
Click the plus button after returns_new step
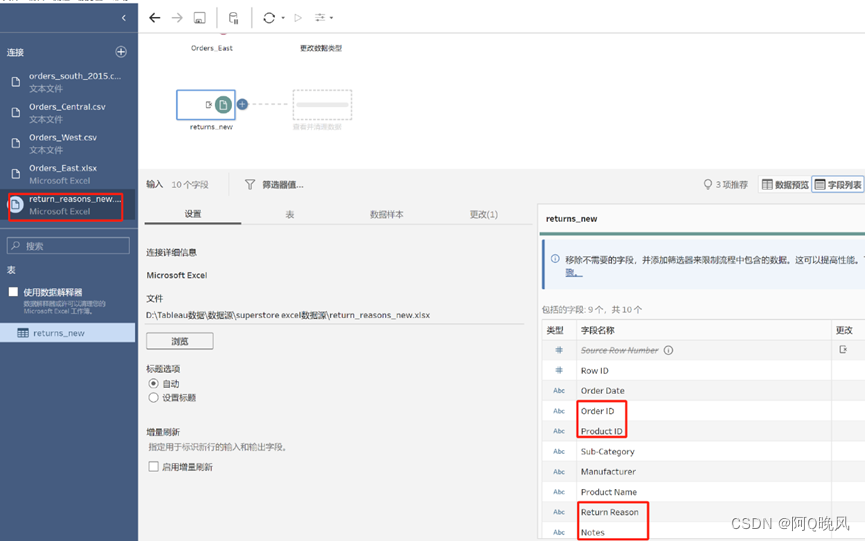(242, 104)
